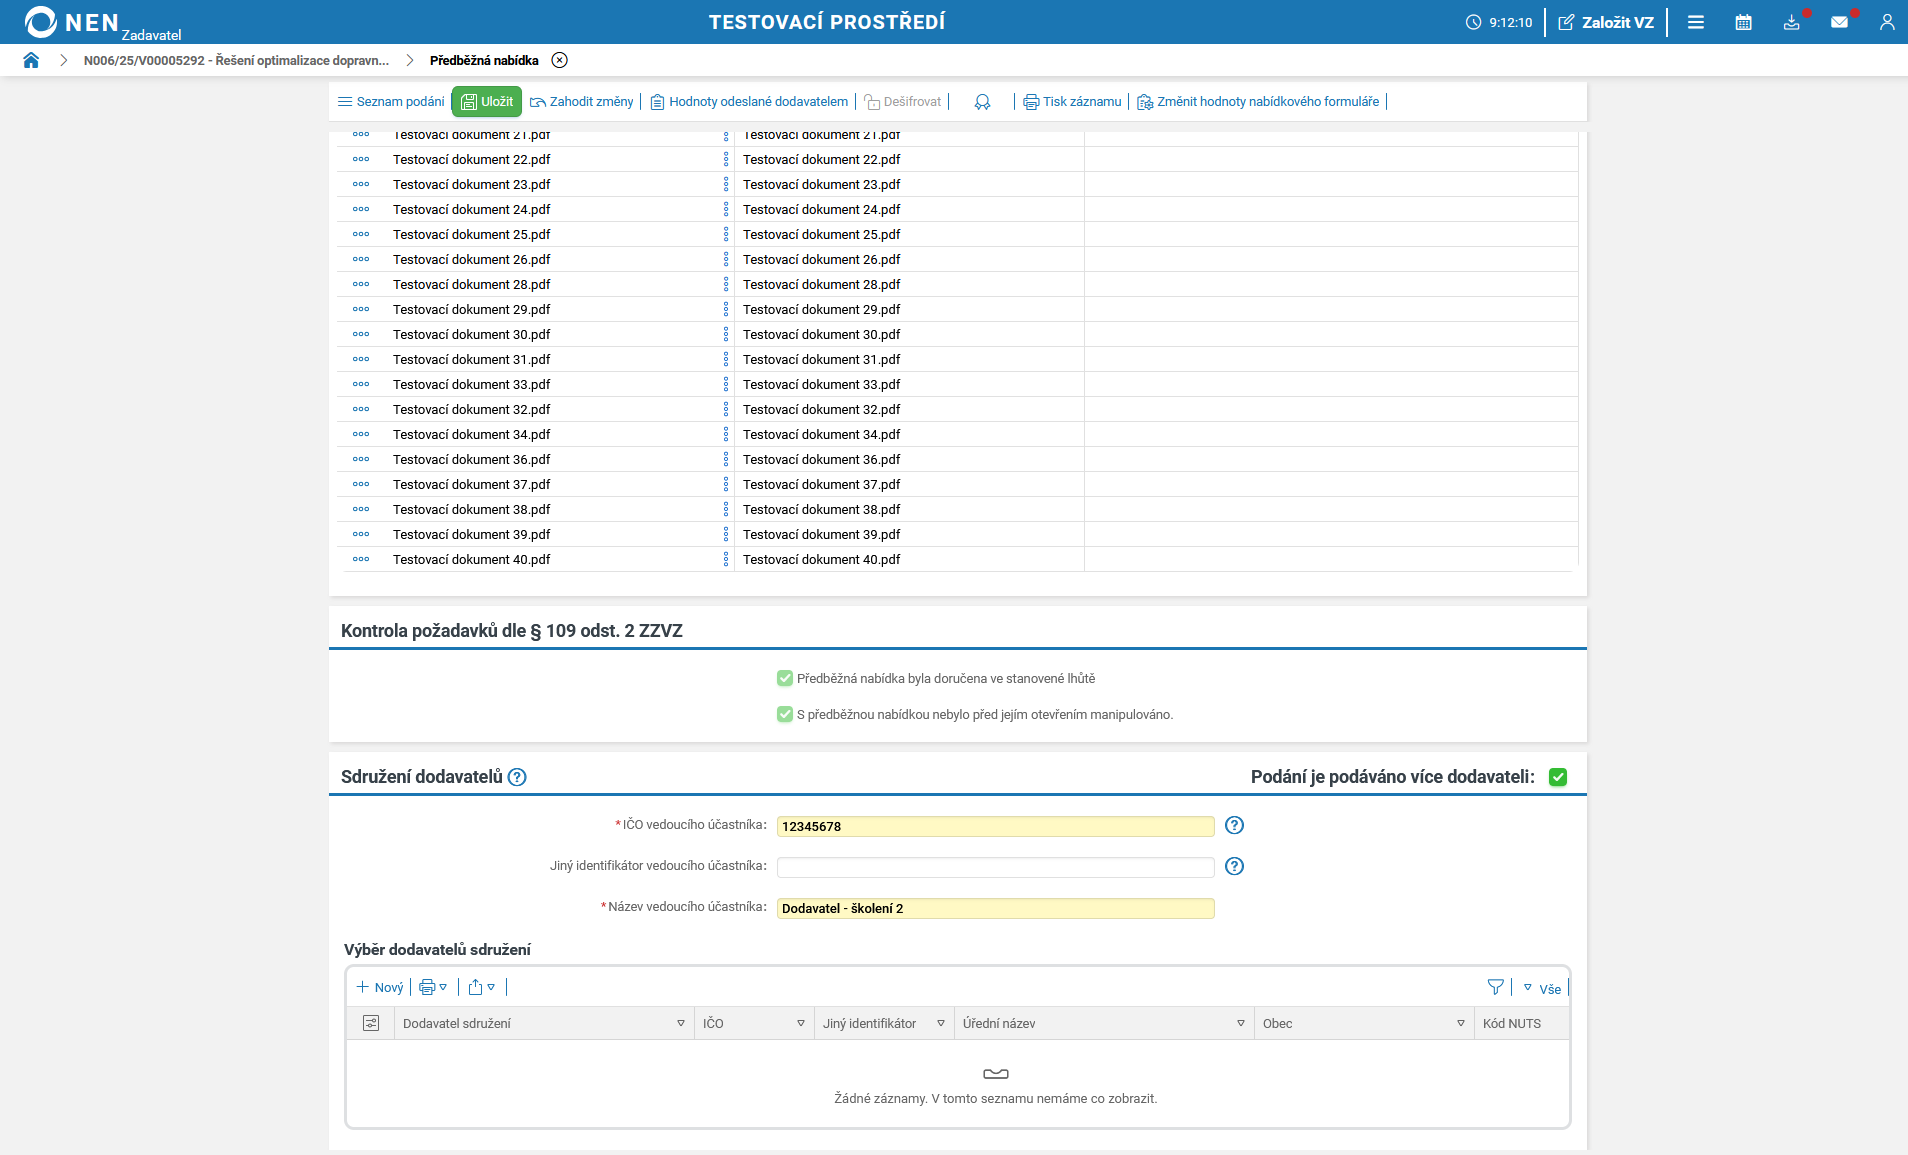Click Nový to add a supplier
The width and height of the screenshot is (1908, 1155).
click(380, 987)
